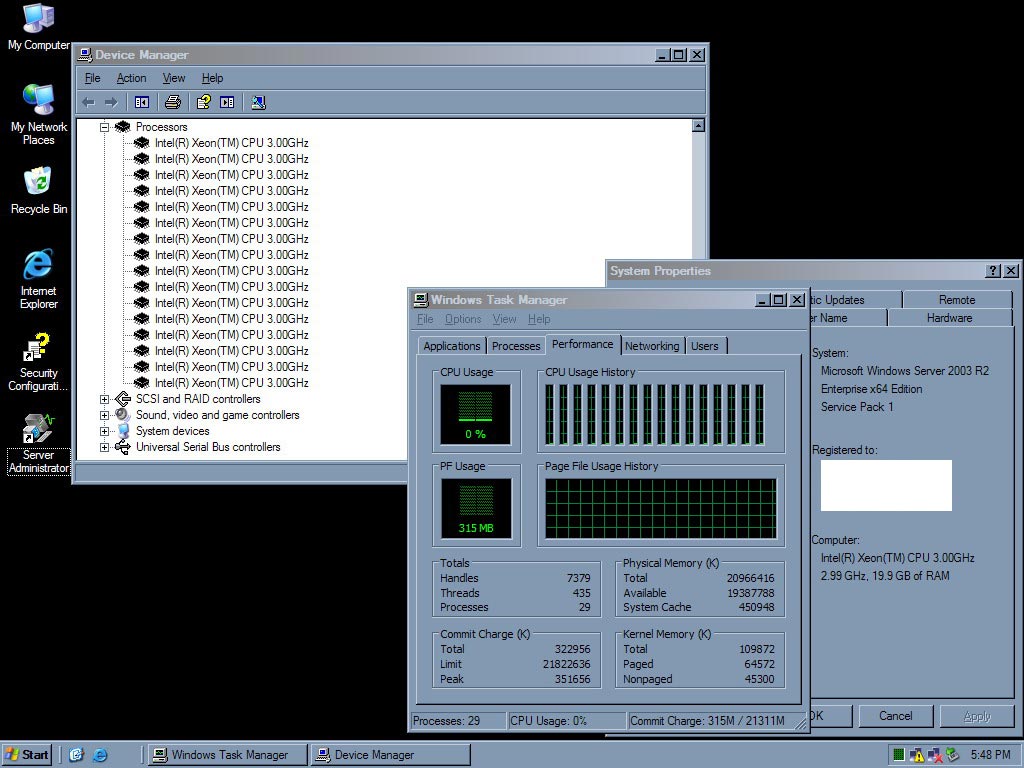Launch Internet Explorer from the quick launch bar
Viewport: 1024px width, 768px height.
100,755
